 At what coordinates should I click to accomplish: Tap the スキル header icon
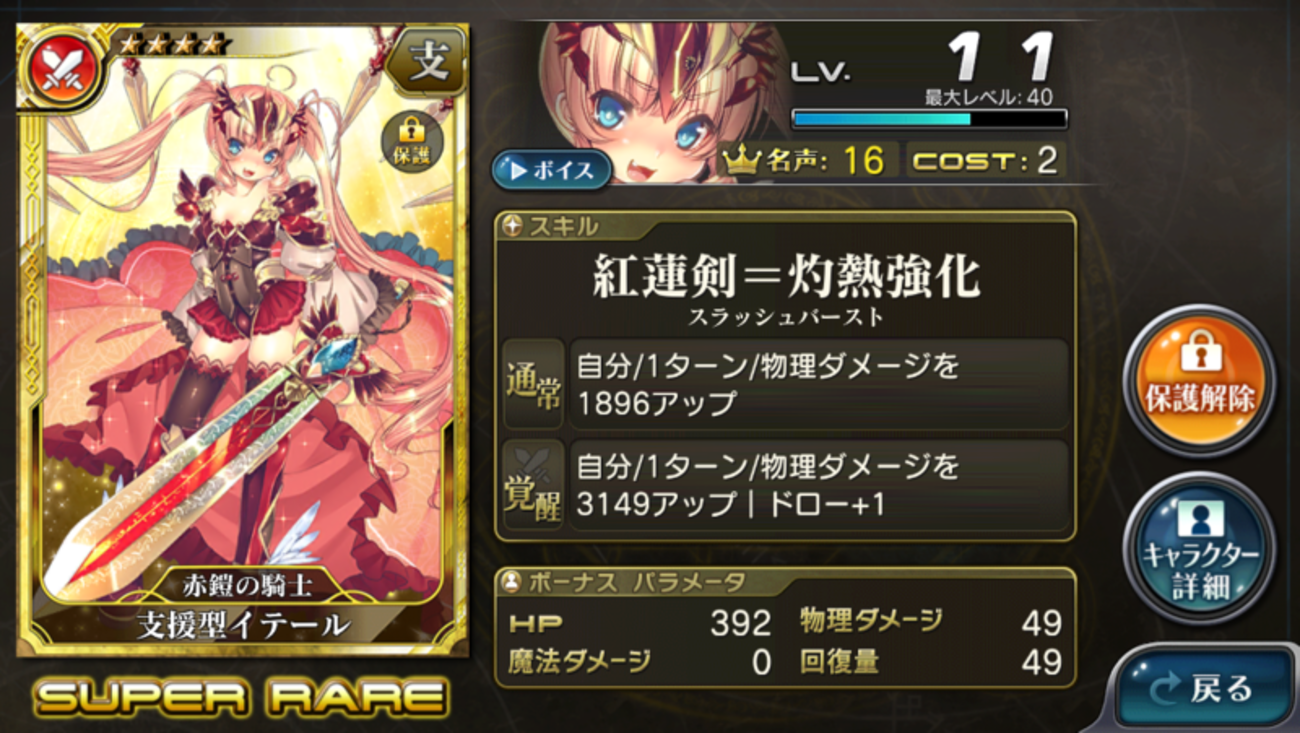click(512, 226)
